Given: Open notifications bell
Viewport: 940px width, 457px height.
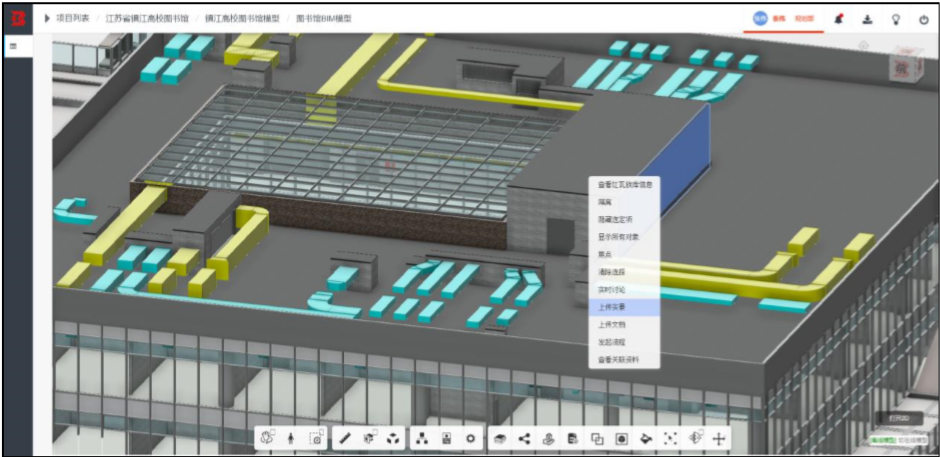Looking at the screenshot, I should [x=839, y=19].
